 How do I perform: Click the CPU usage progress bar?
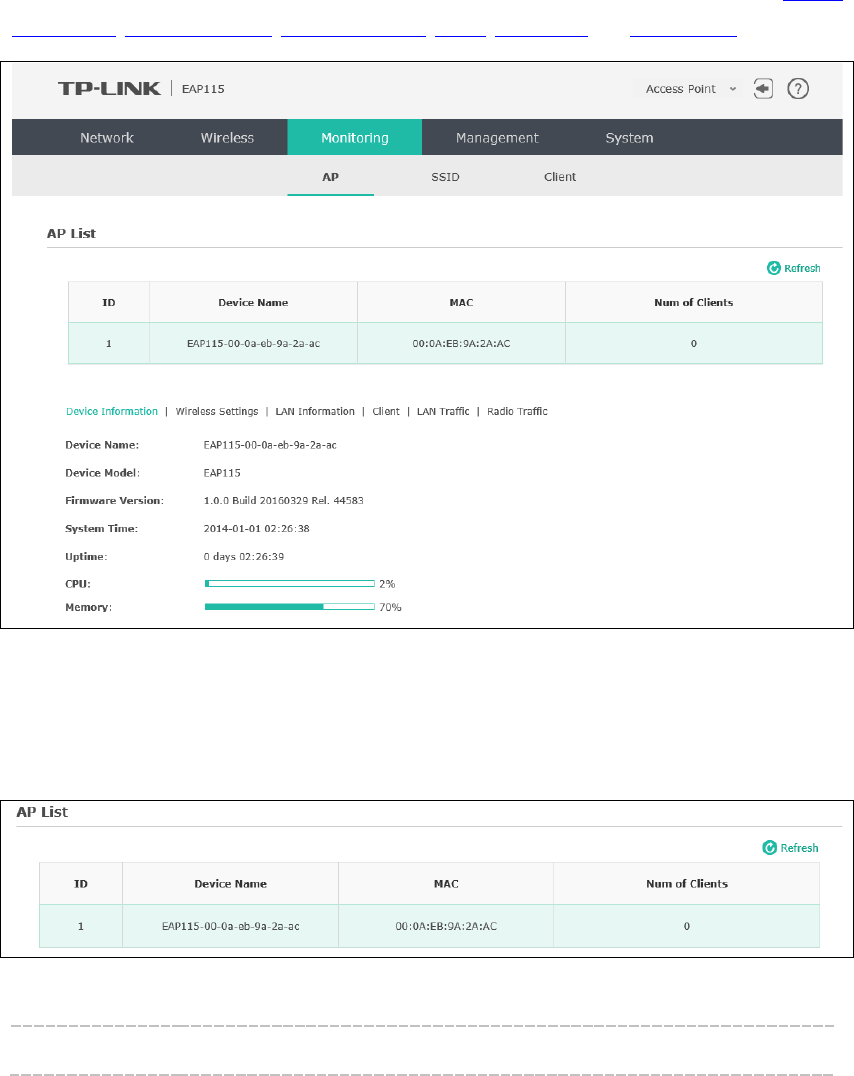pyautogui.click(x=290, y=584)
